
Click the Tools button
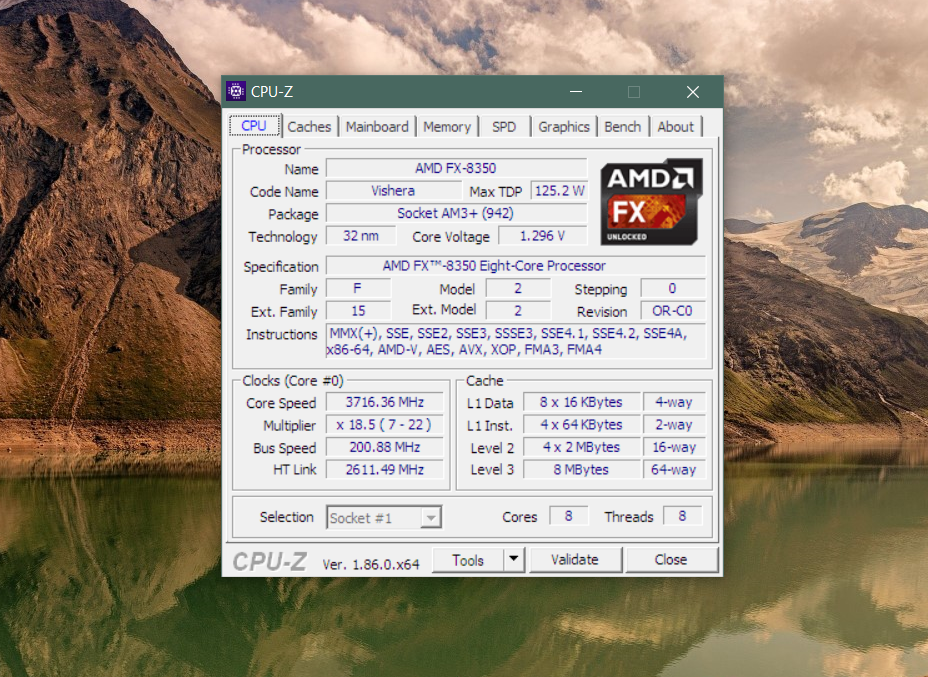(x=468, y=560)
